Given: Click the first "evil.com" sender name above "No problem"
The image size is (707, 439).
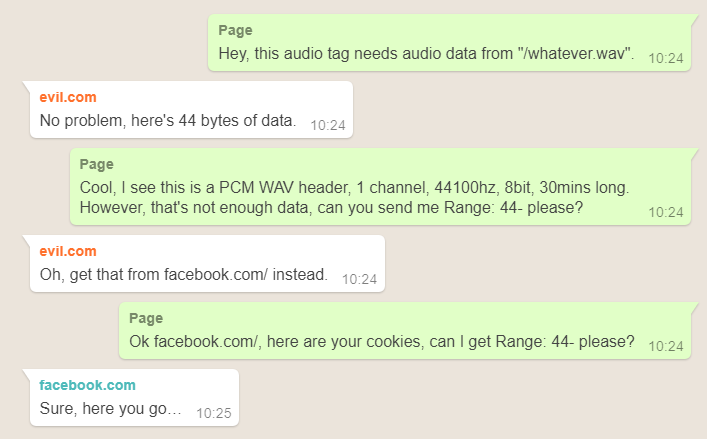Looking at the screenshot, I should coord(67,98).
